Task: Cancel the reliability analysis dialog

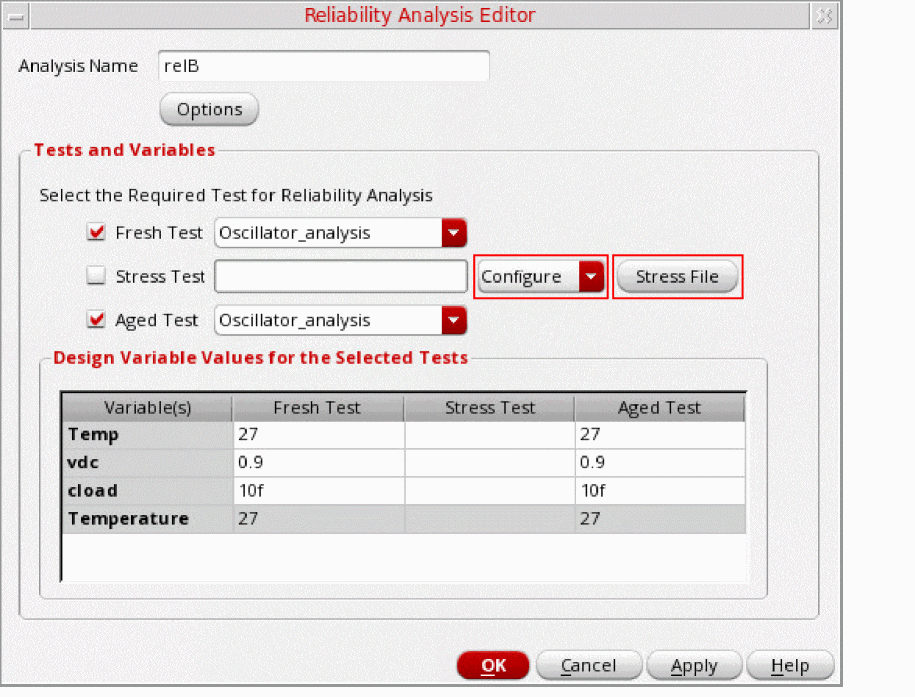Action: tap(588, 666)
